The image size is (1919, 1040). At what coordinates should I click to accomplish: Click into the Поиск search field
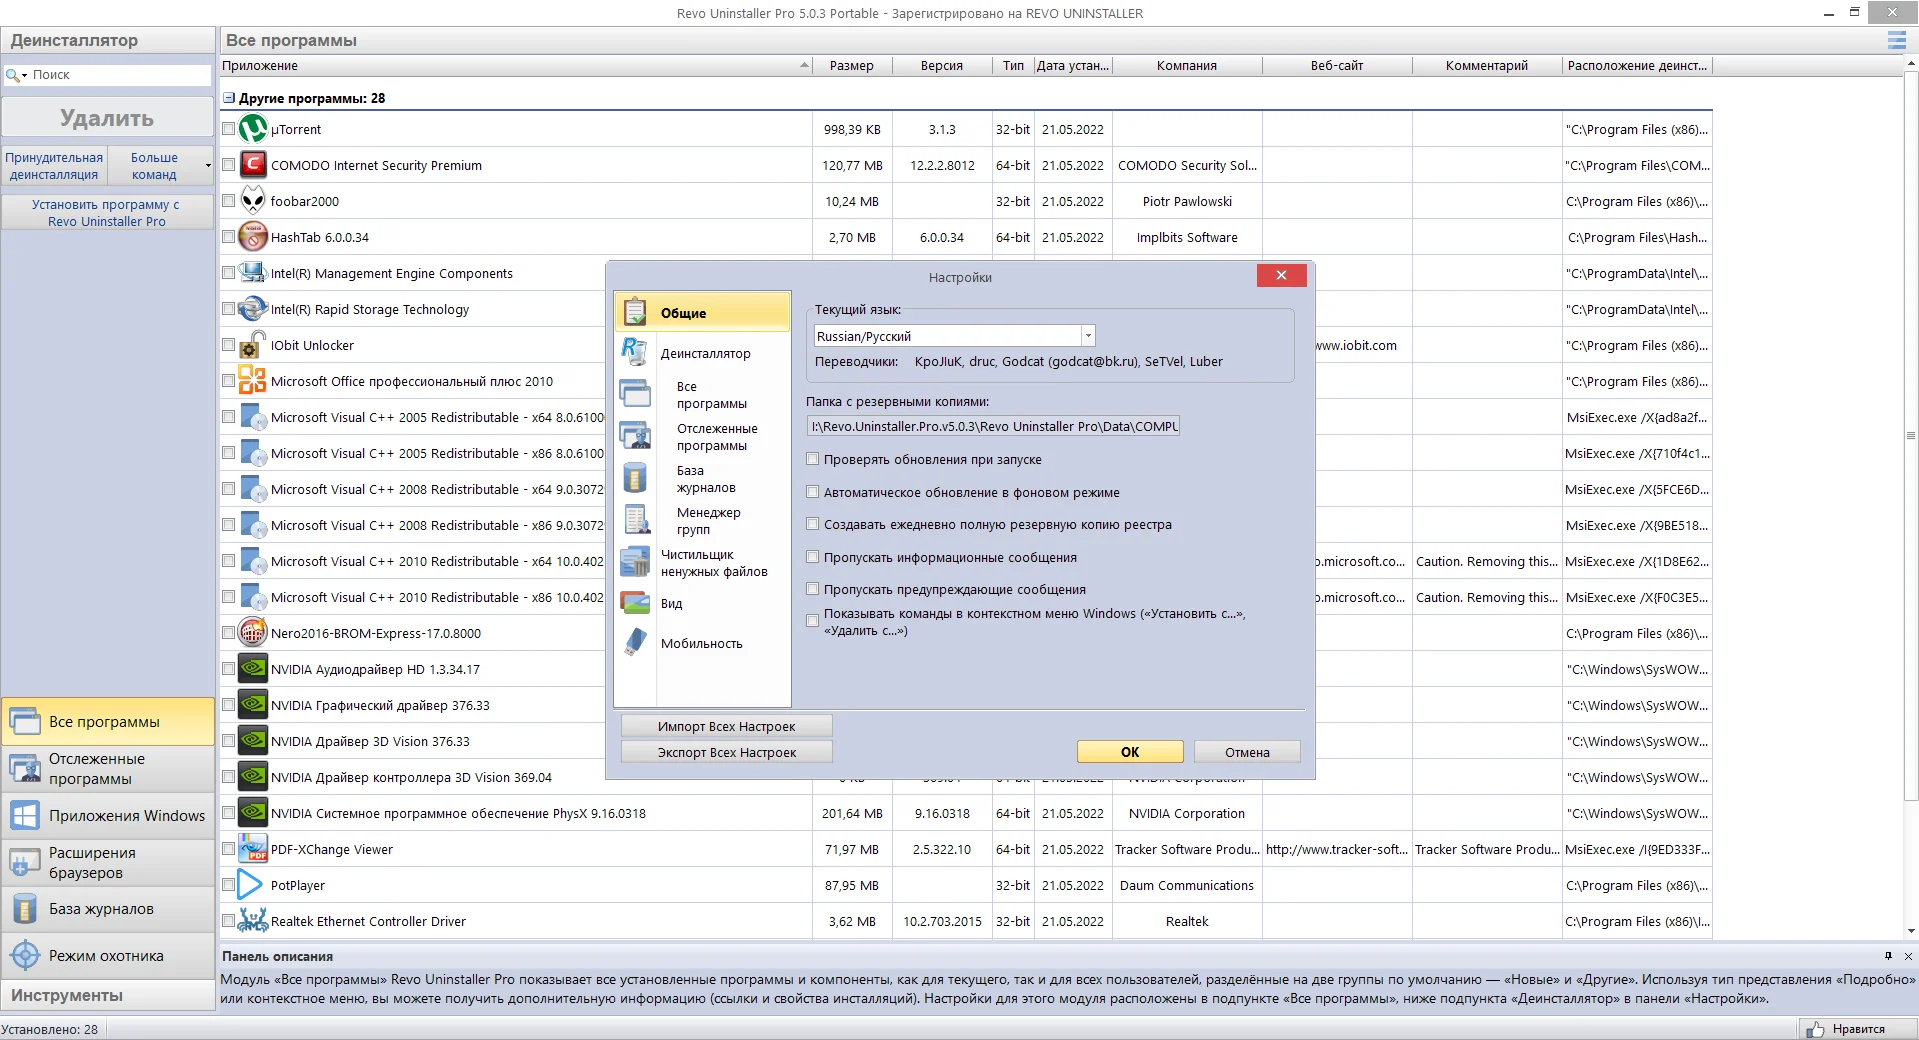point(120,75)
